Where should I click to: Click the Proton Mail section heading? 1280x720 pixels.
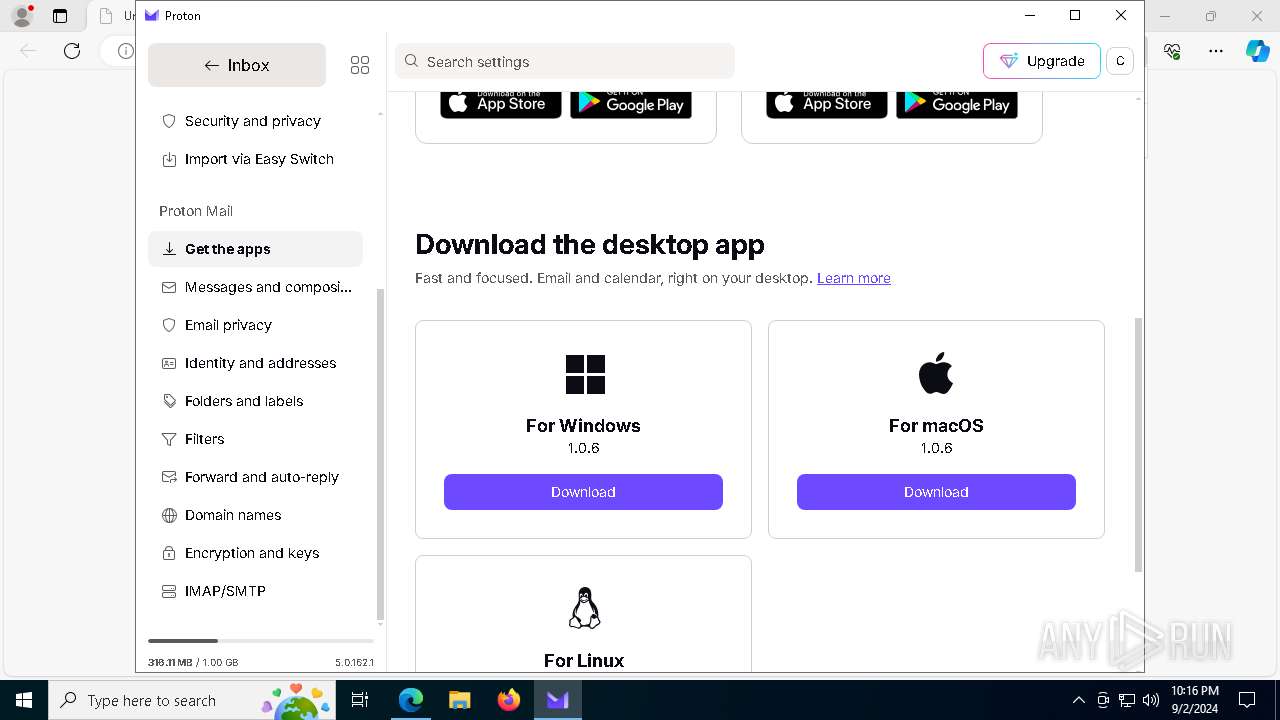point(196,211)
